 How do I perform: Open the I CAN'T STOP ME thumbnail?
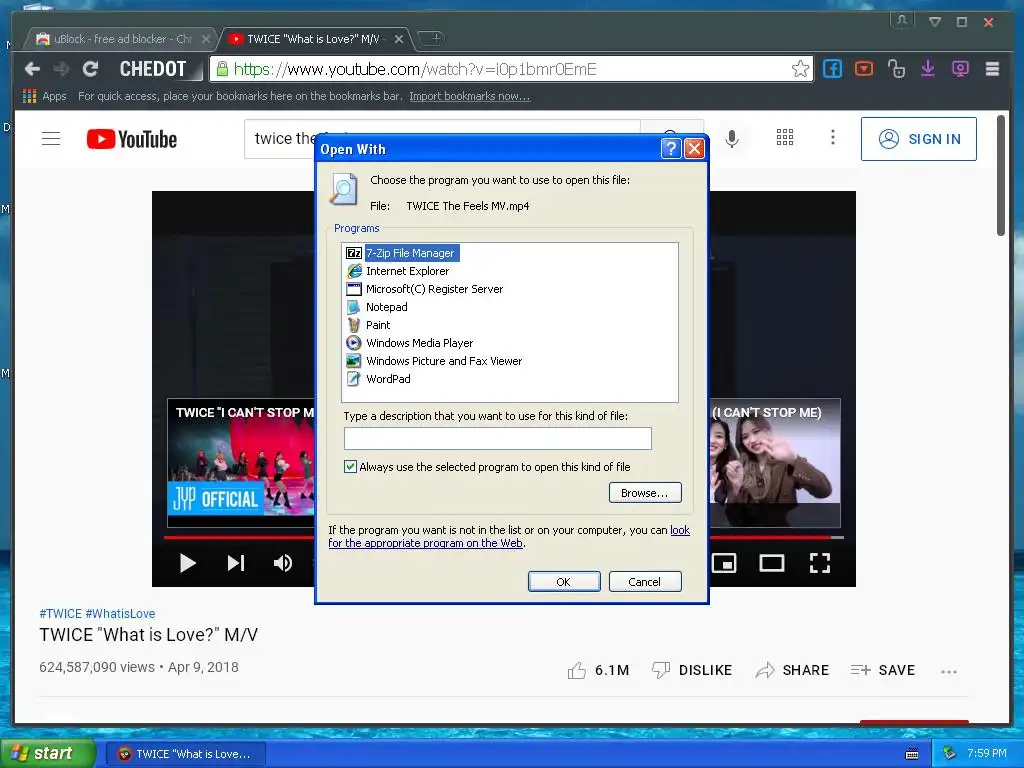tap(241, 462)
